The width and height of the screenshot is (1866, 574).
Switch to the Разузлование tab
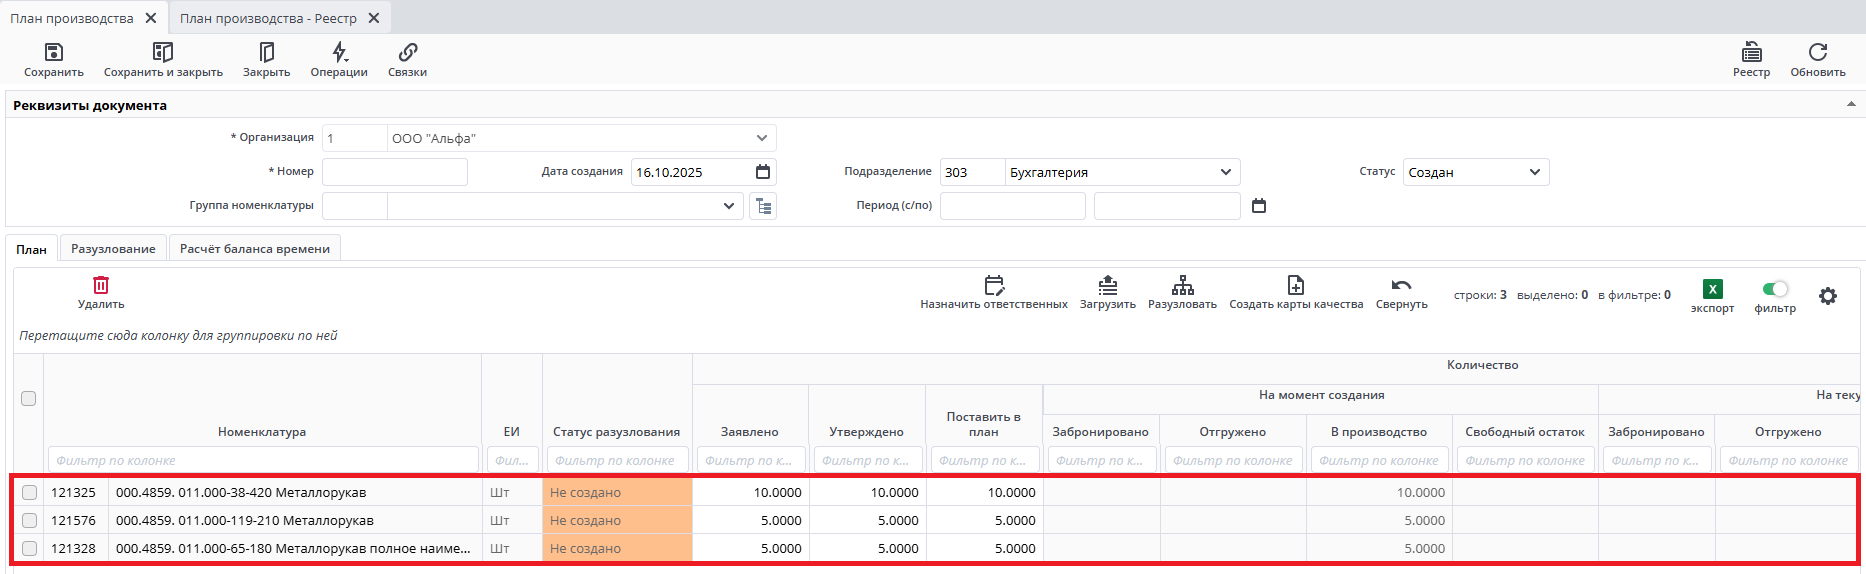click(113, 249)
